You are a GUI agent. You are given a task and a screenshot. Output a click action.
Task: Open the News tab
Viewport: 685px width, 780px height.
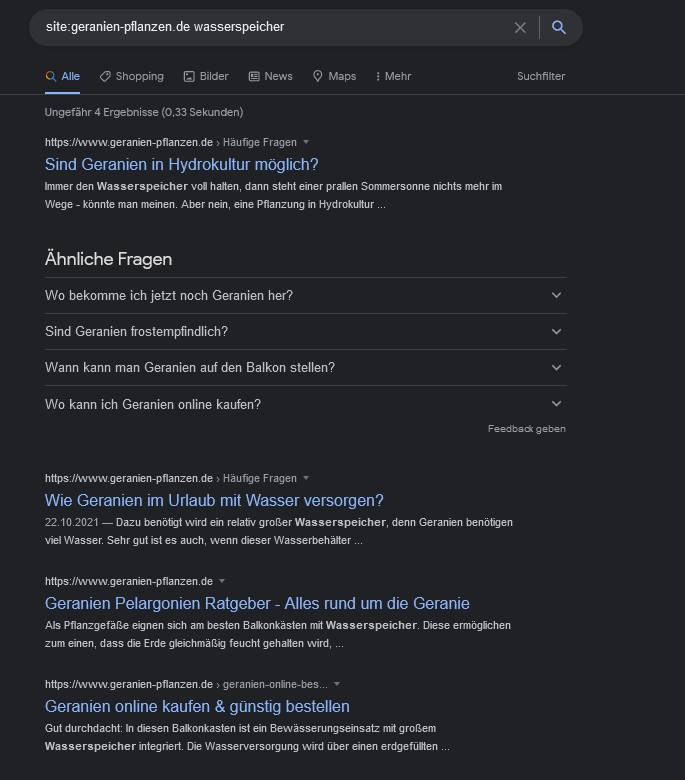[x=270, y=76]
